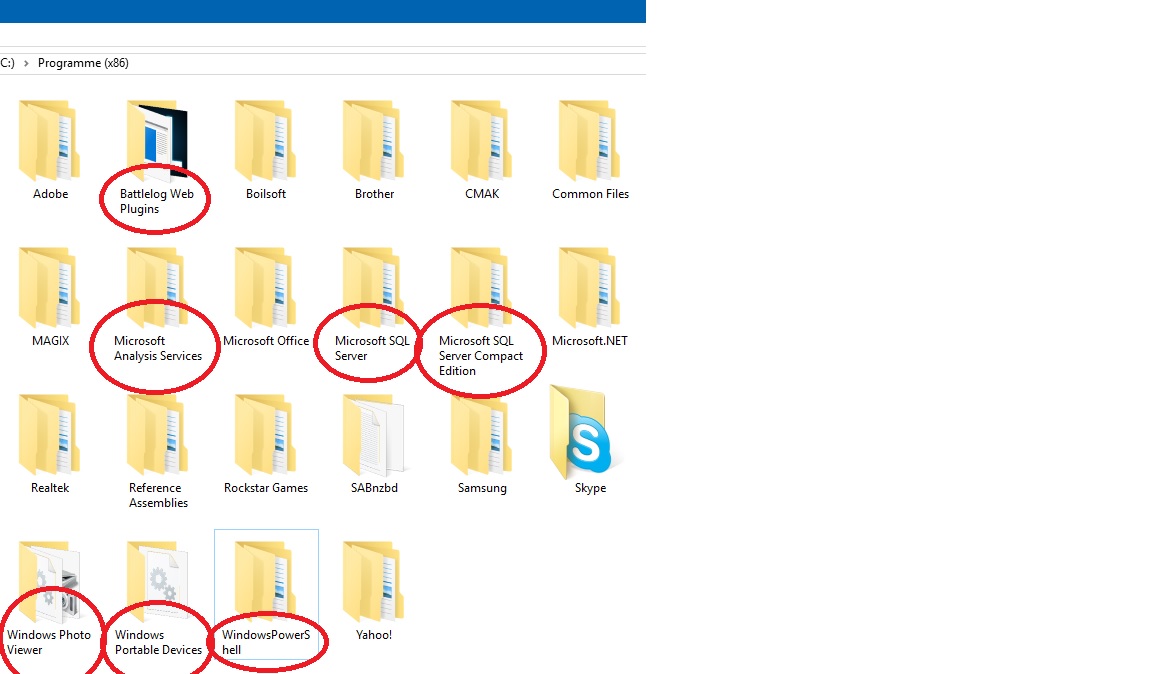Click the Yahoo! name label
The image size is (1152, 674).
pyautogui.click(x=373, y=635)
